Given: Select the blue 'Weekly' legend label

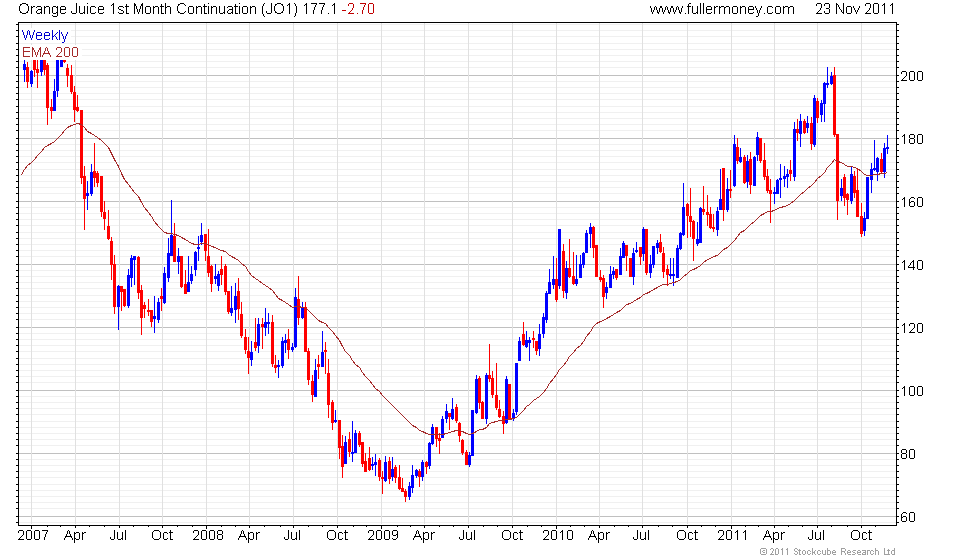Looking at the screenshot, I should tap(45, 36).
